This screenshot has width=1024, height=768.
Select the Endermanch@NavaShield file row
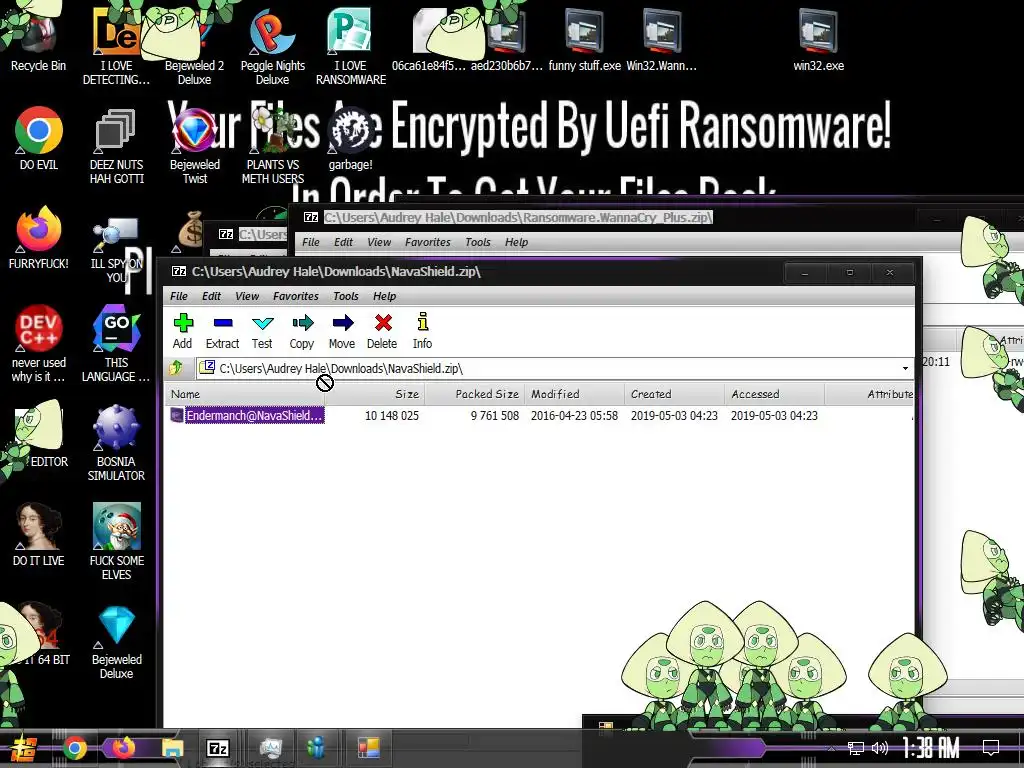tap(539, 415)
